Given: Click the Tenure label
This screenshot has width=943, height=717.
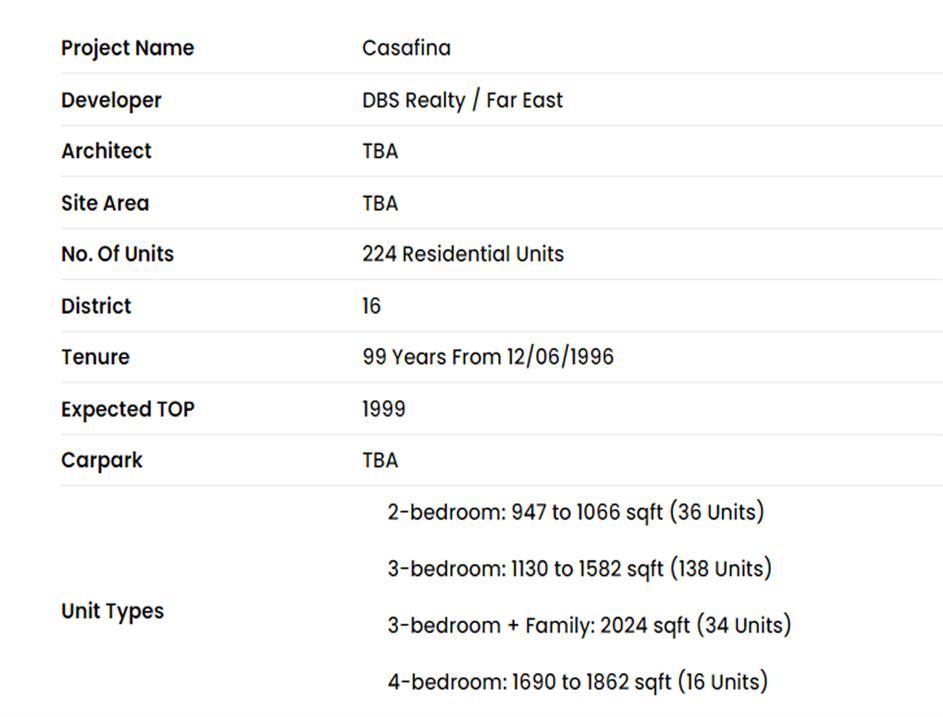Looking at the screenshot, I should pos(95,357).
